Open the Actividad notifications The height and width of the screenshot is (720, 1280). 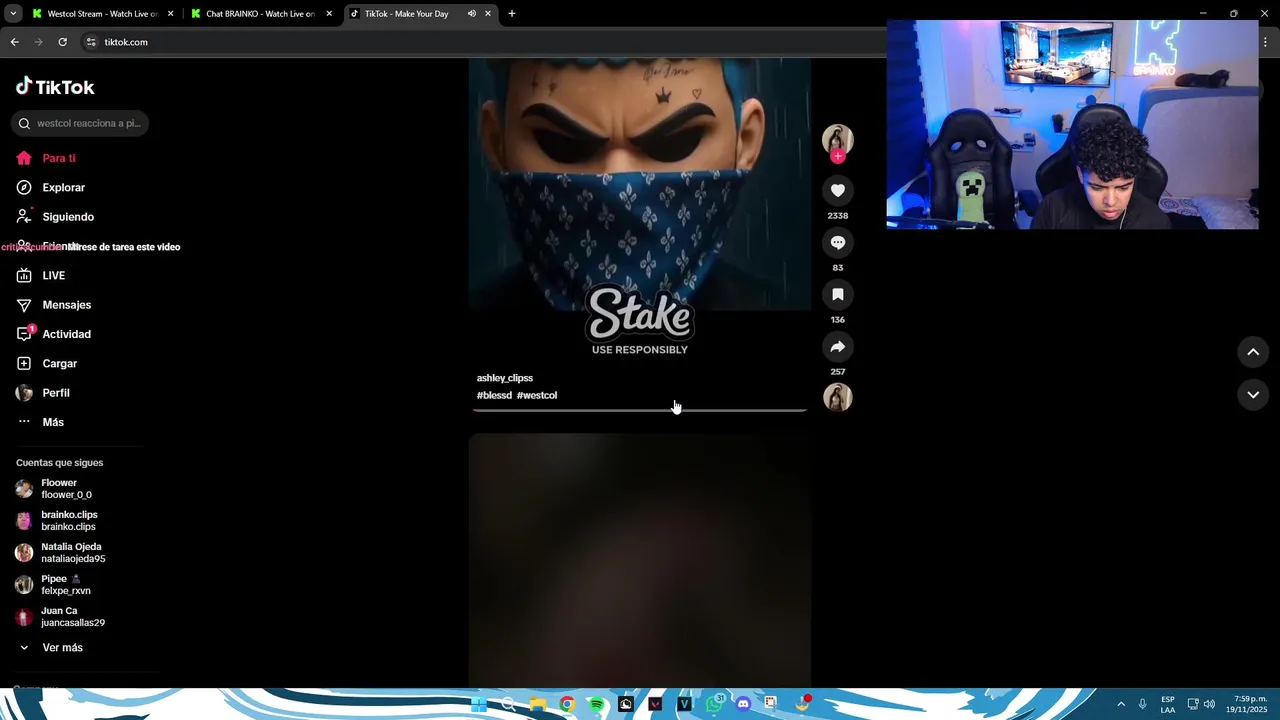(54, 334)
